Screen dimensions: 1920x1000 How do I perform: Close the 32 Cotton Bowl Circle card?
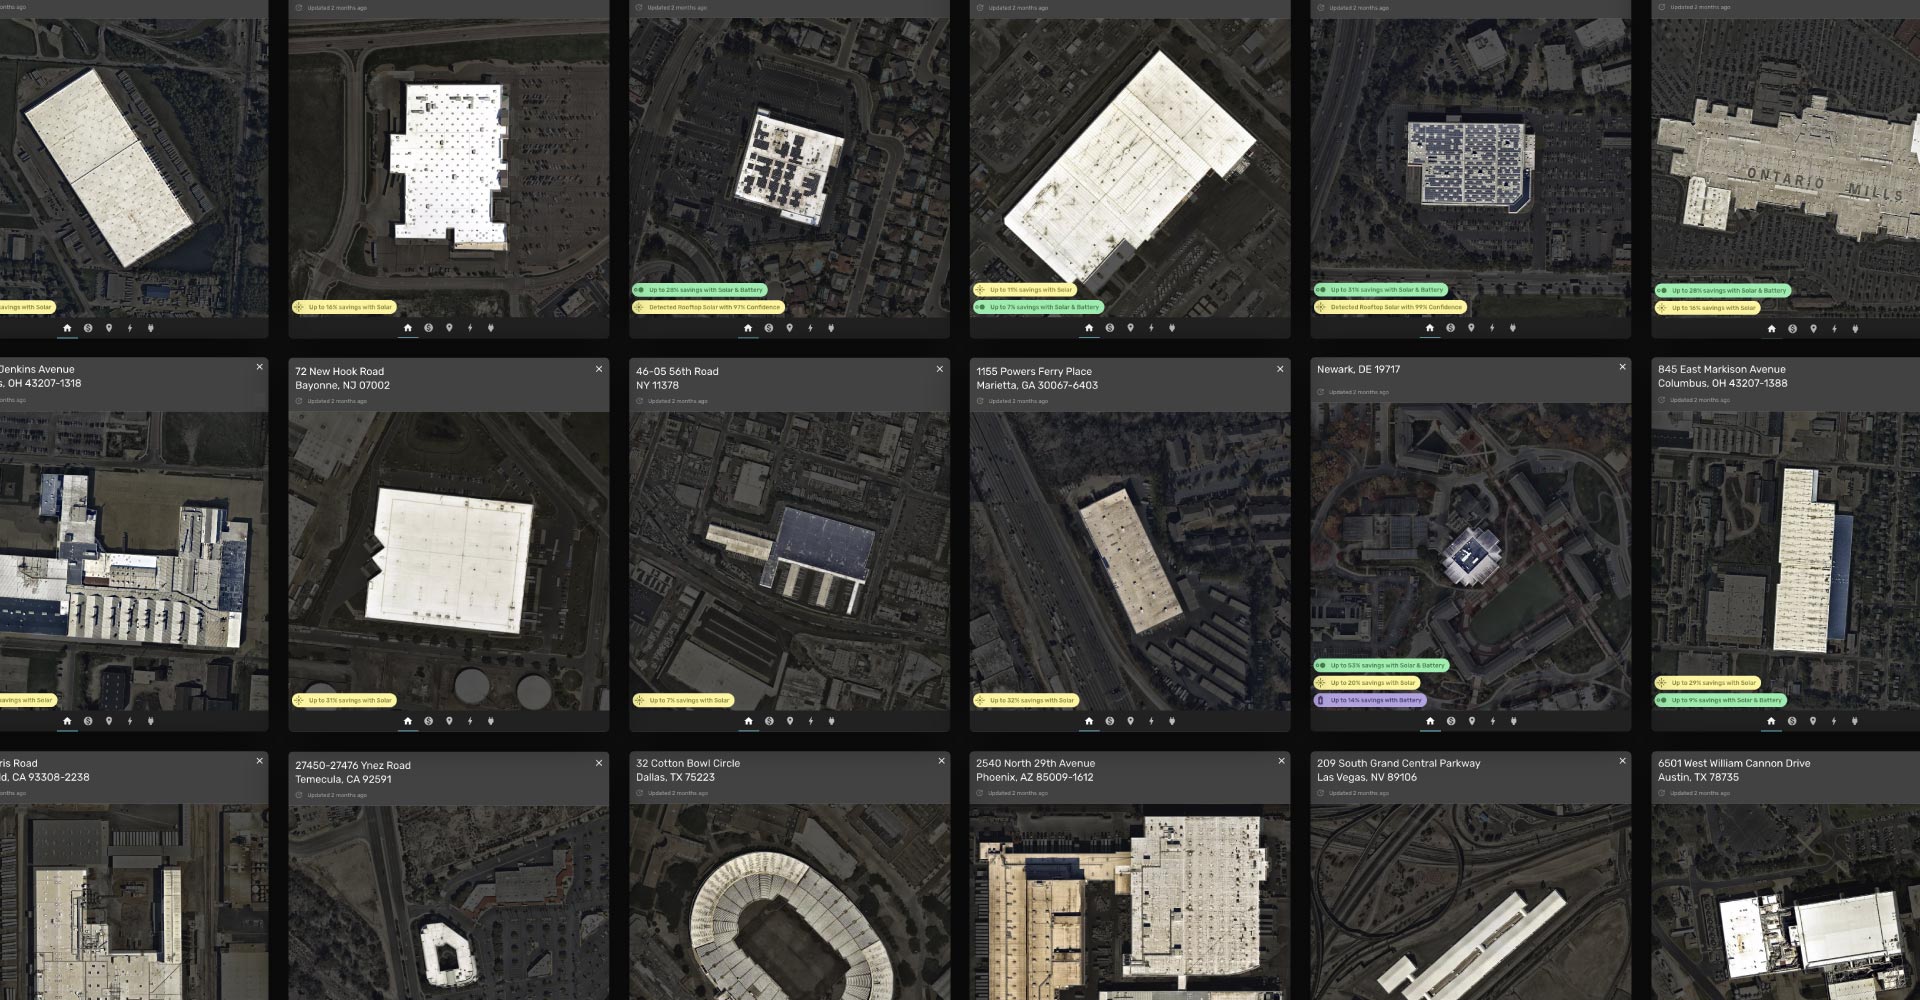pos(941,761)
